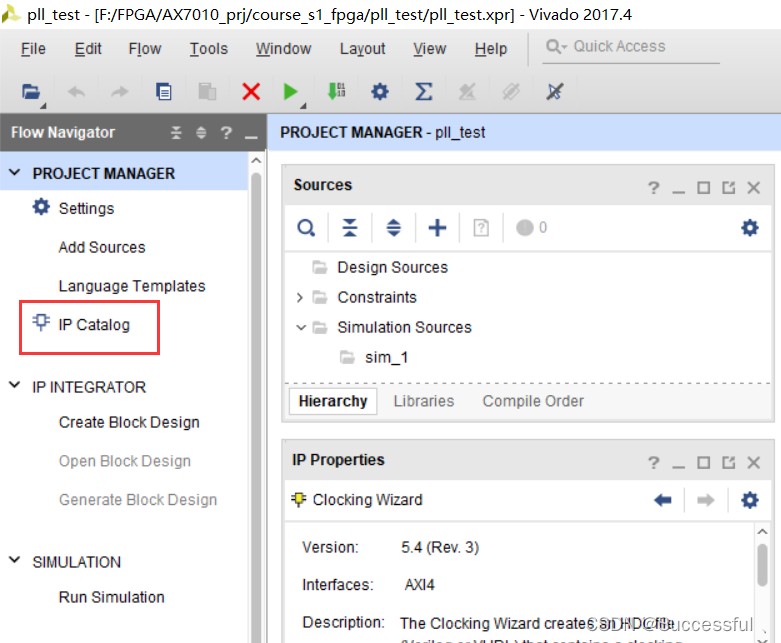Image resolution: width=781 pixels, height=643 pixels.
Task: Click IP Properties forward arrow
Action: point(705,500)
